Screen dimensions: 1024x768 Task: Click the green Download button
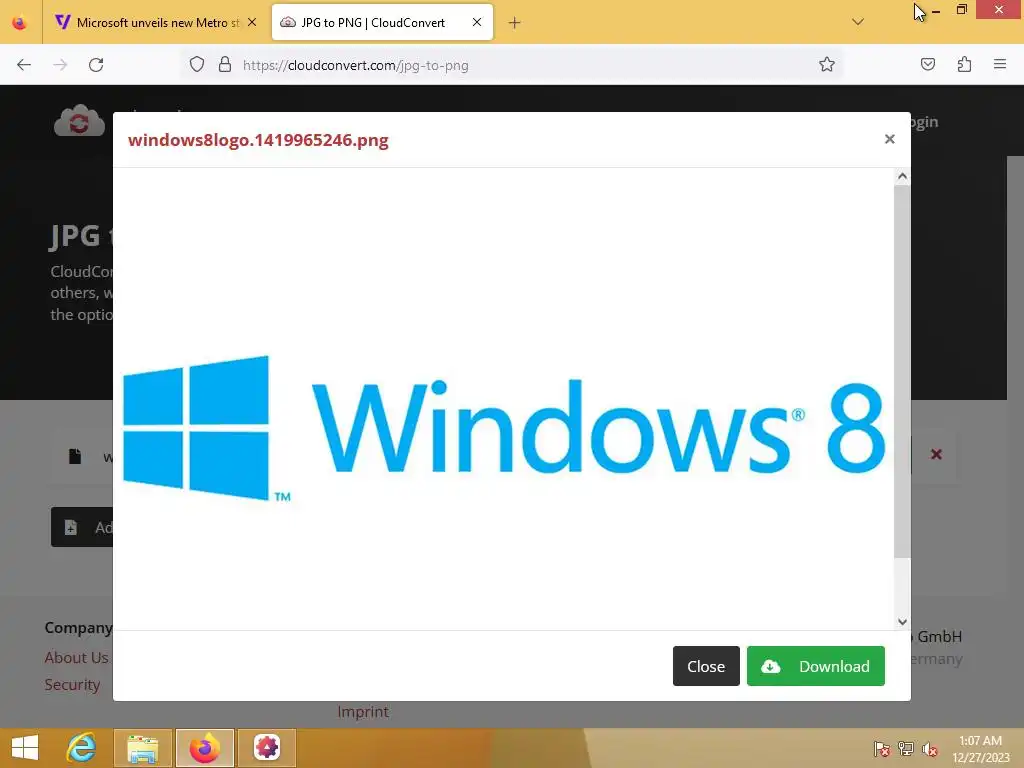816,666
